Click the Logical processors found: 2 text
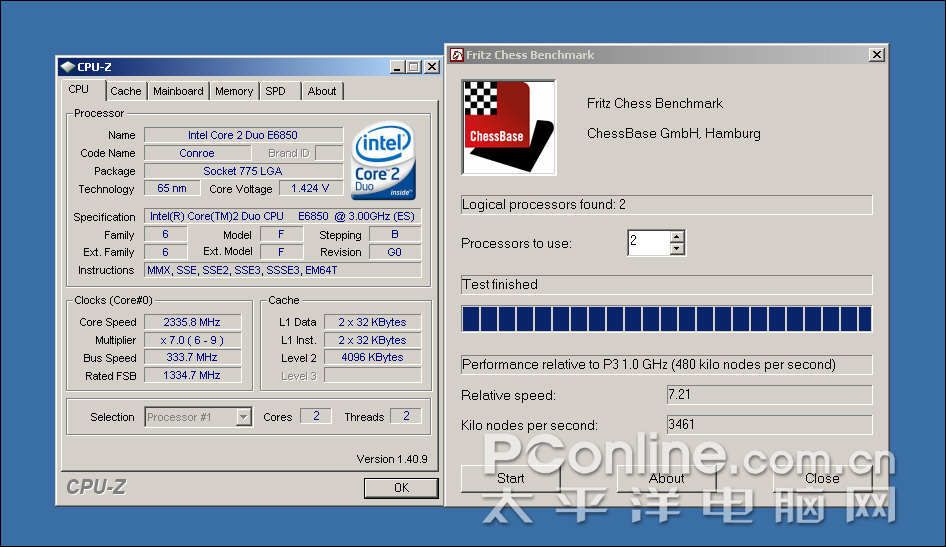The width and height of the screenshot is (946, 547). point(544,204)
